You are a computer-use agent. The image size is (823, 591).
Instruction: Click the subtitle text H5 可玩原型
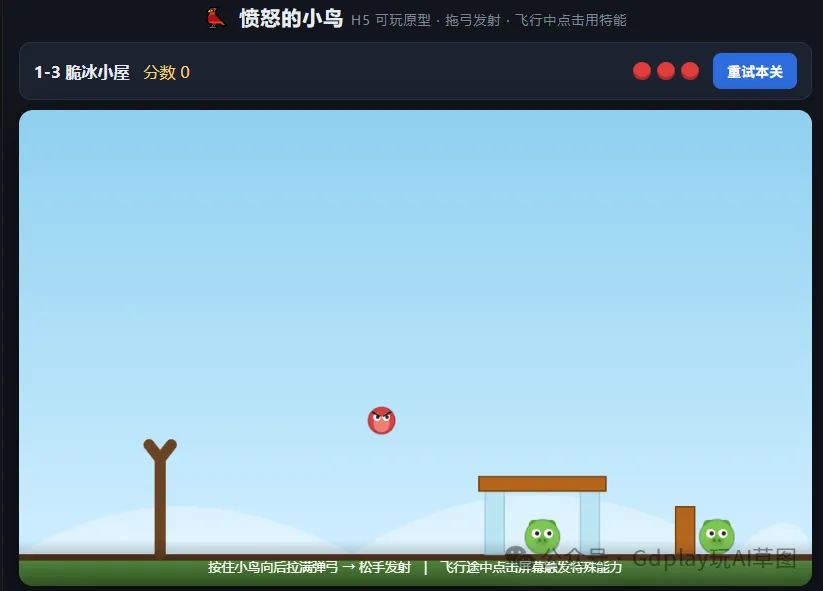tap(391, 20)
